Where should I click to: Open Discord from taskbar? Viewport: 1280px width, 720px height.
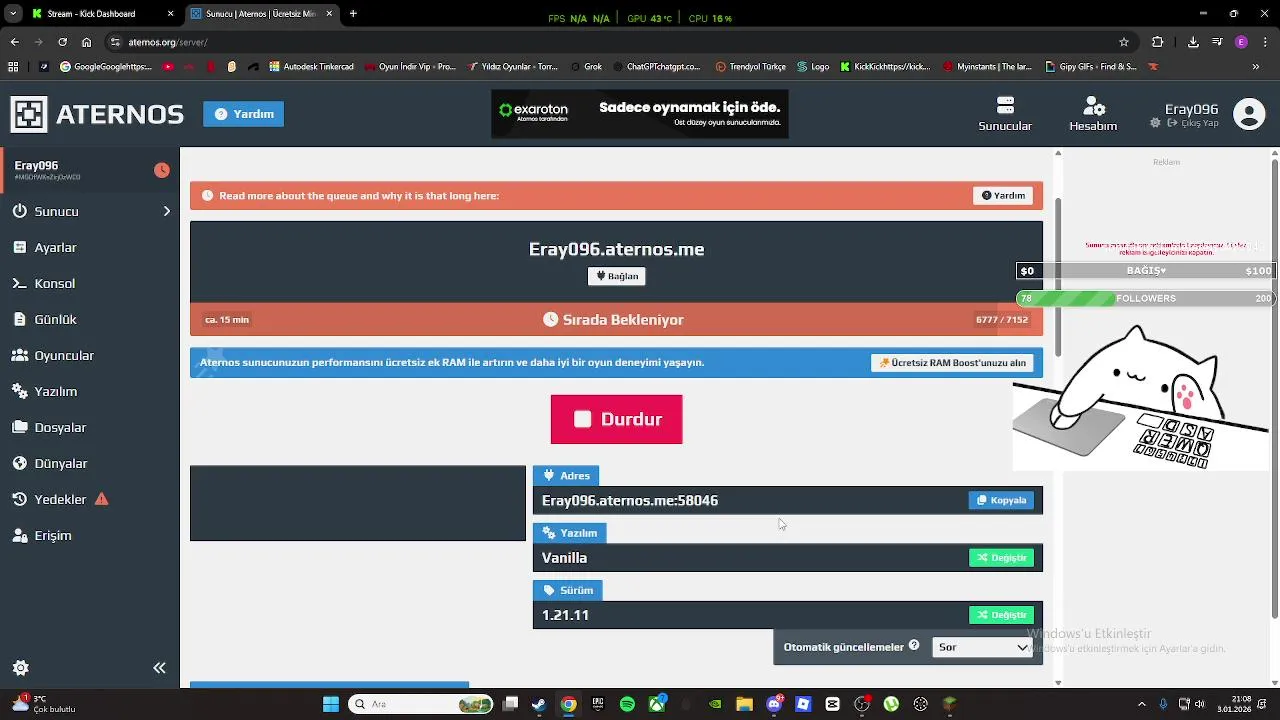[774, 704]
